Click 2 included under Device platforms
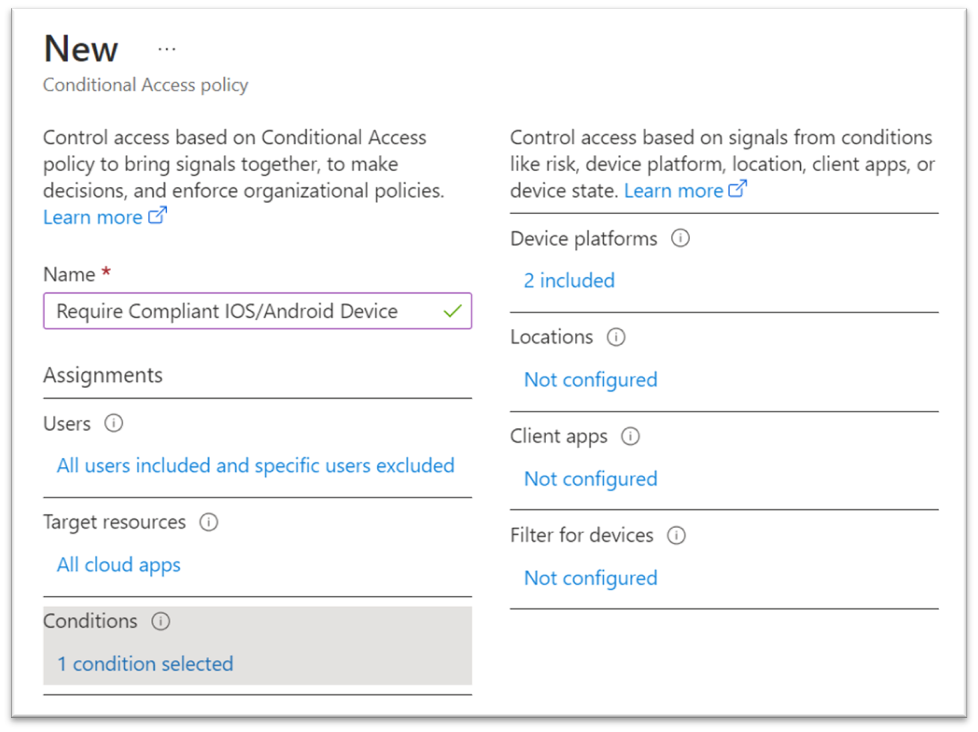Image resolution: width=978 pixels, height=732 pixels. pos(568,280)
